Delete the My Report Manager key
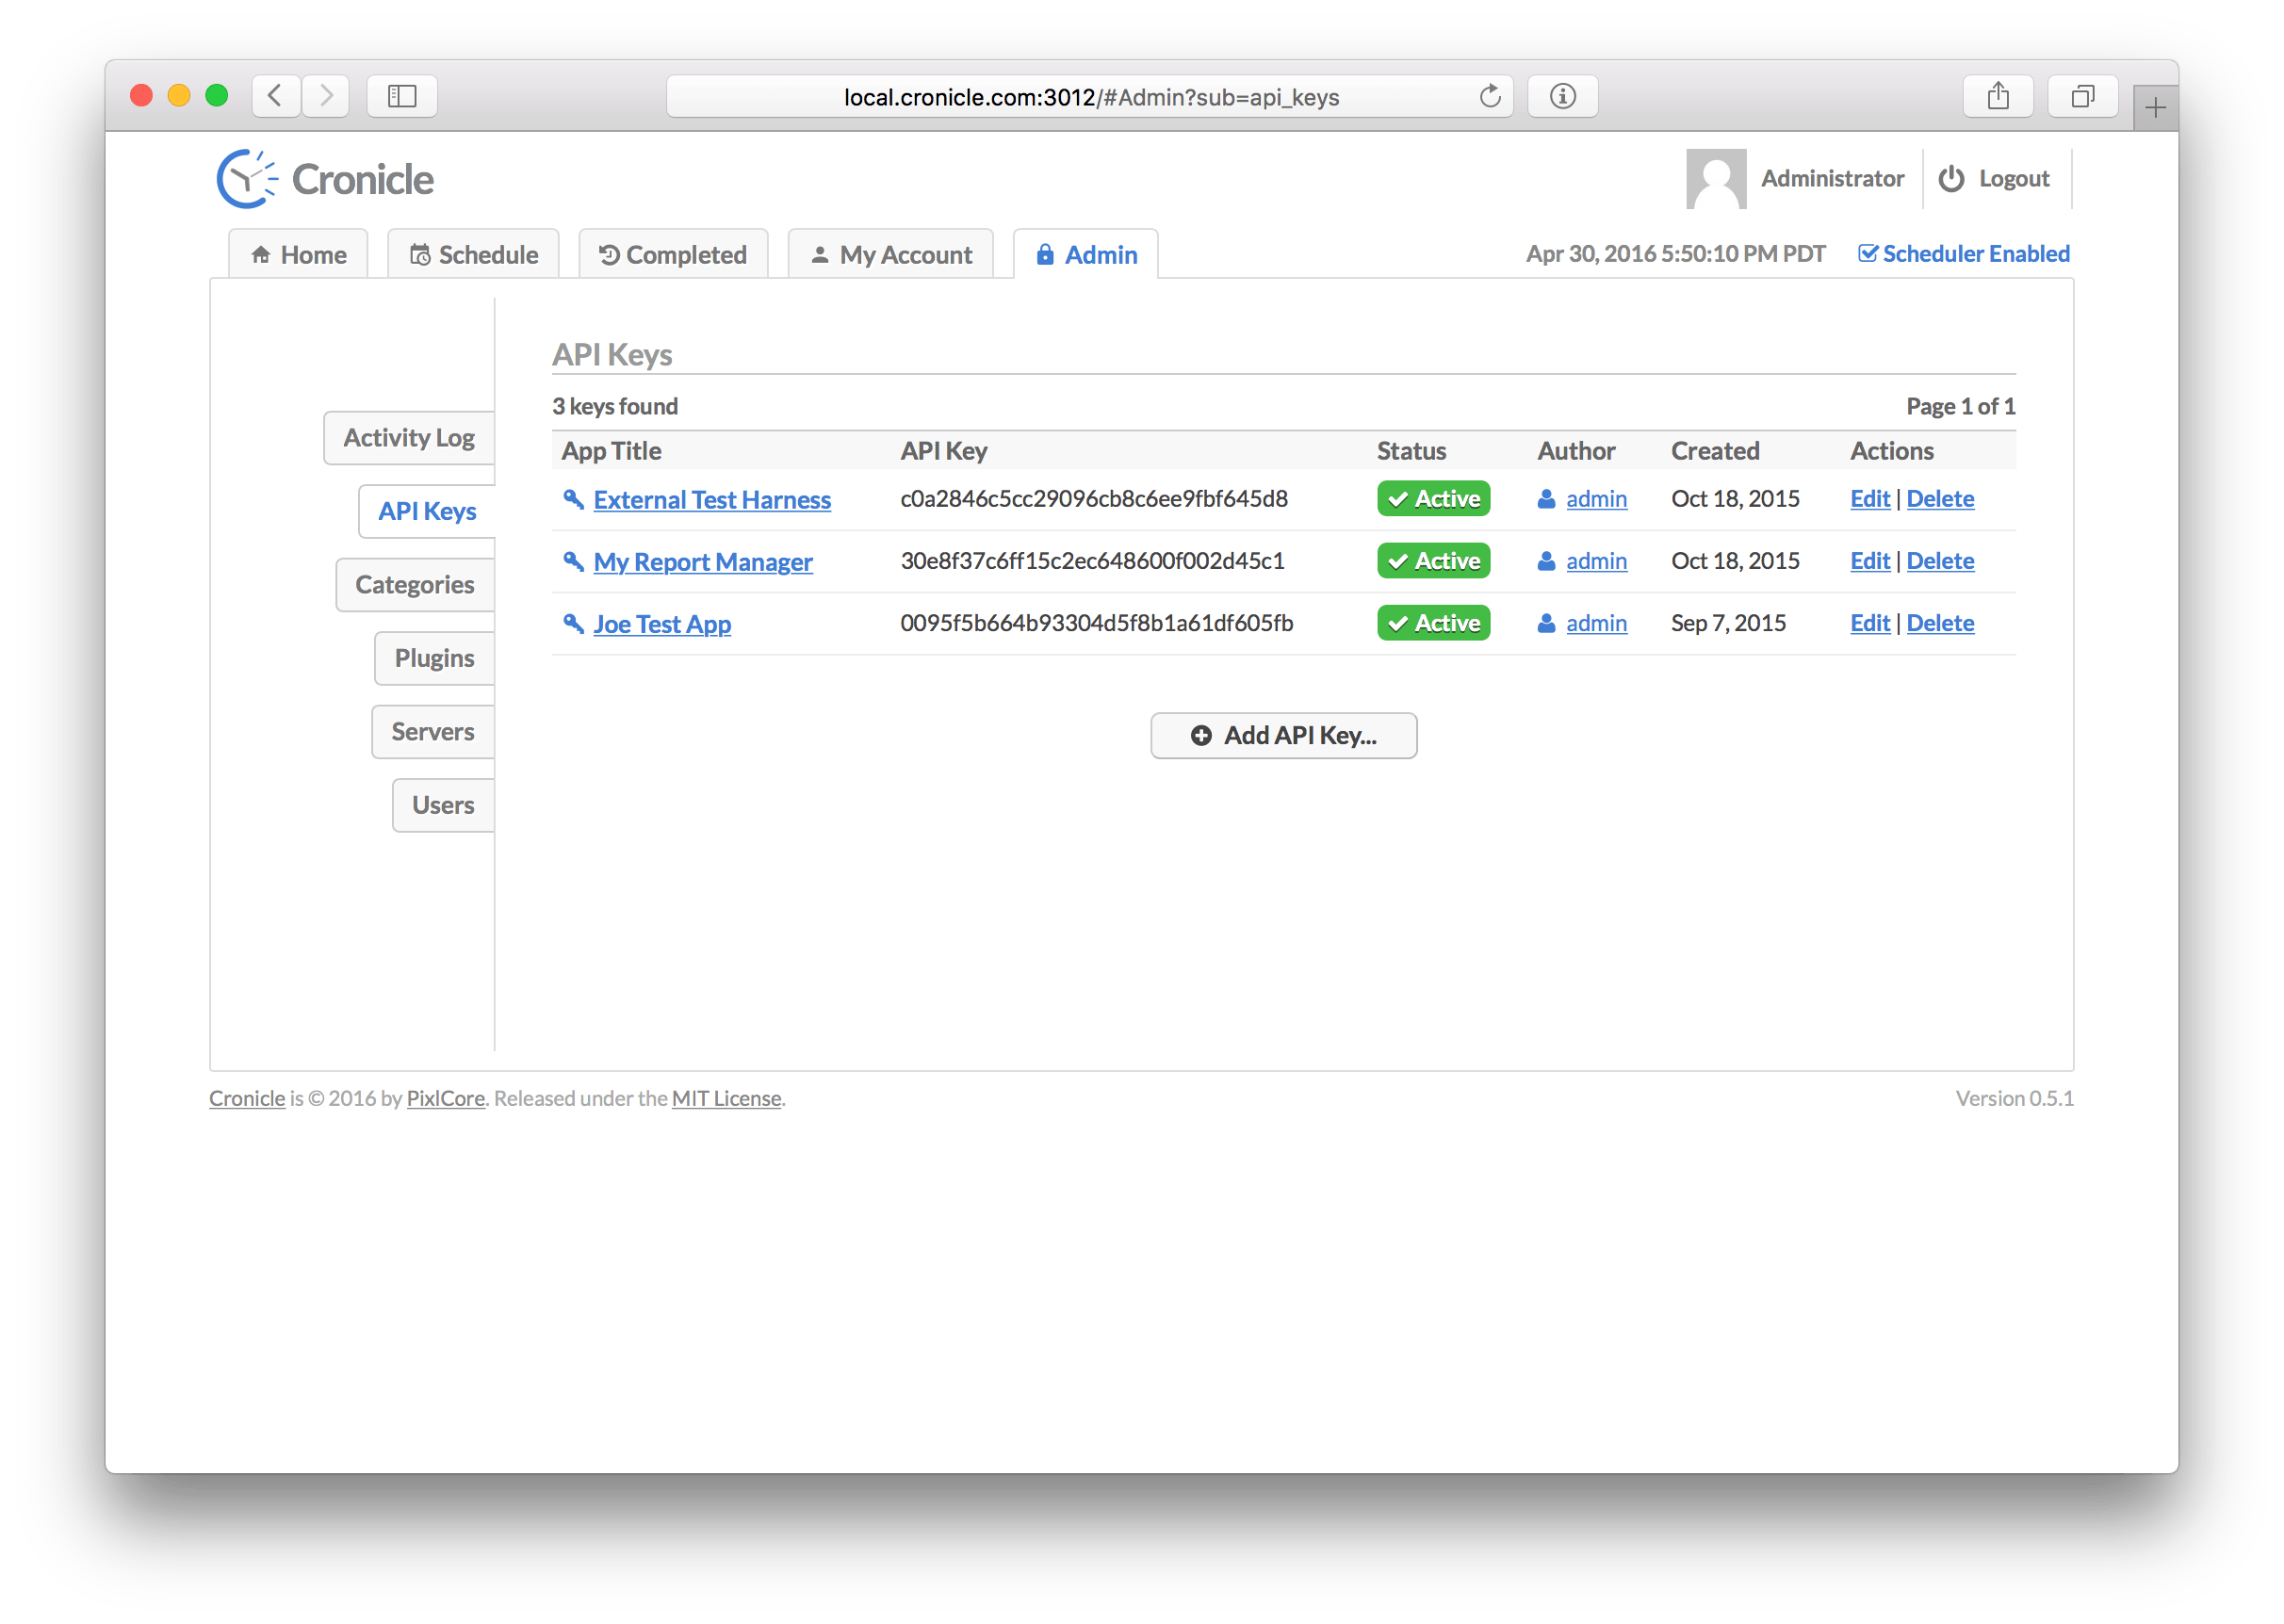2284x1624 pixels. pos(1939,561)
